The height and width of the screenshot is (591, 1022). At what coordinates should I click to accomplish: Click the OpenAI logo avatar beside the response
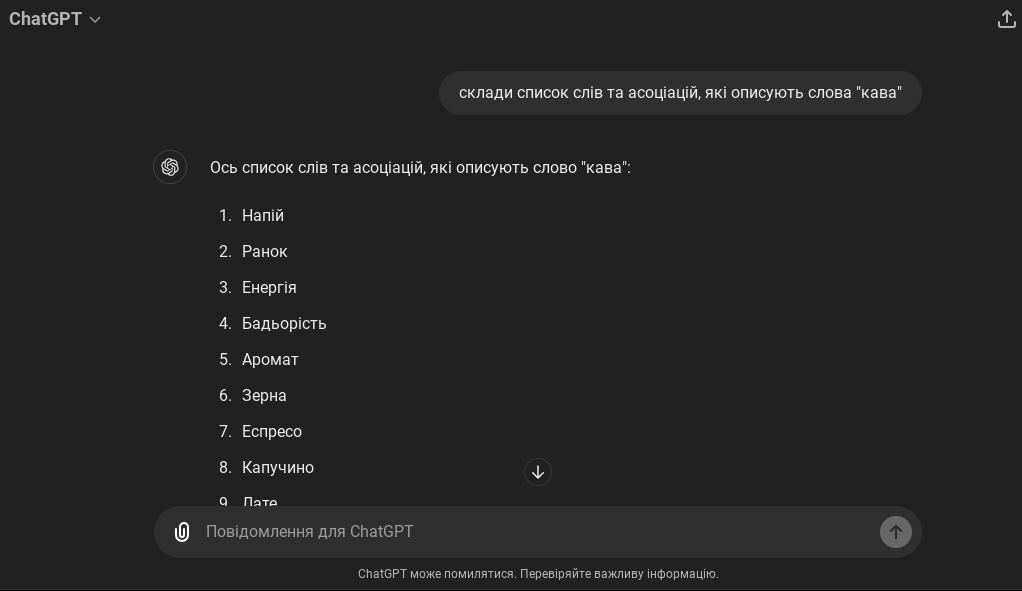click(170, 167)
